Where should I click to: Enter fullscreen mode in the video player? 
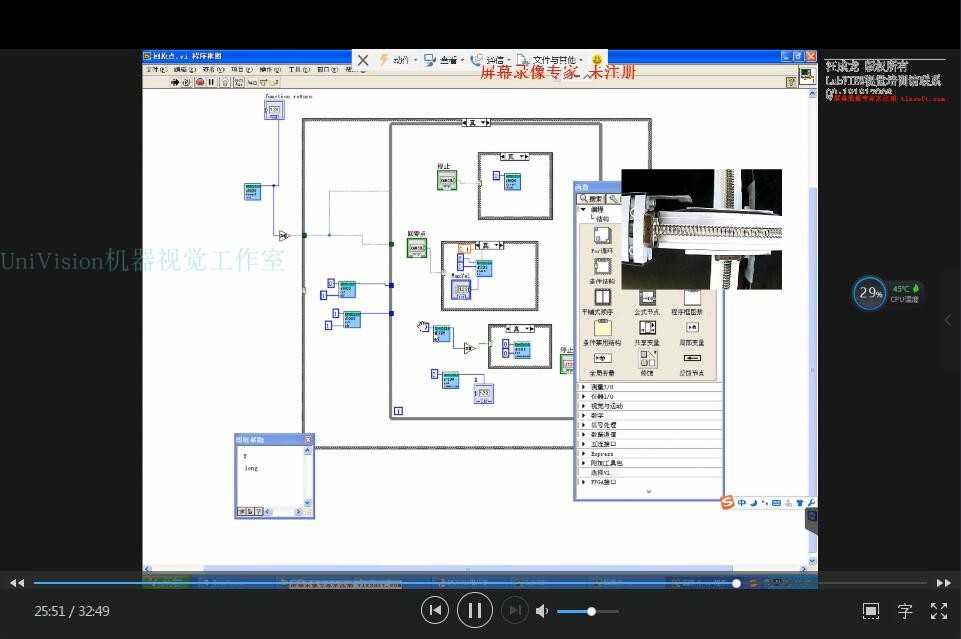[x=938, y=611]
